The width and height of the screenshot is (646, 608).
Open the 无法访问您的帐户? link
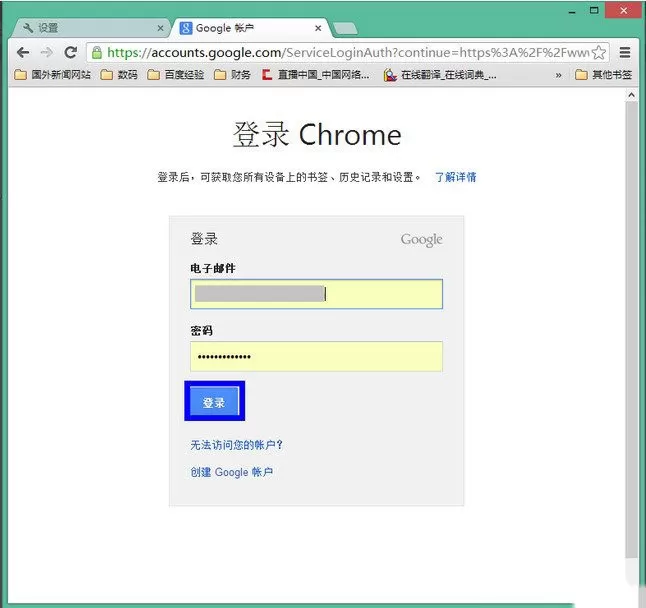tap(236, 445)
